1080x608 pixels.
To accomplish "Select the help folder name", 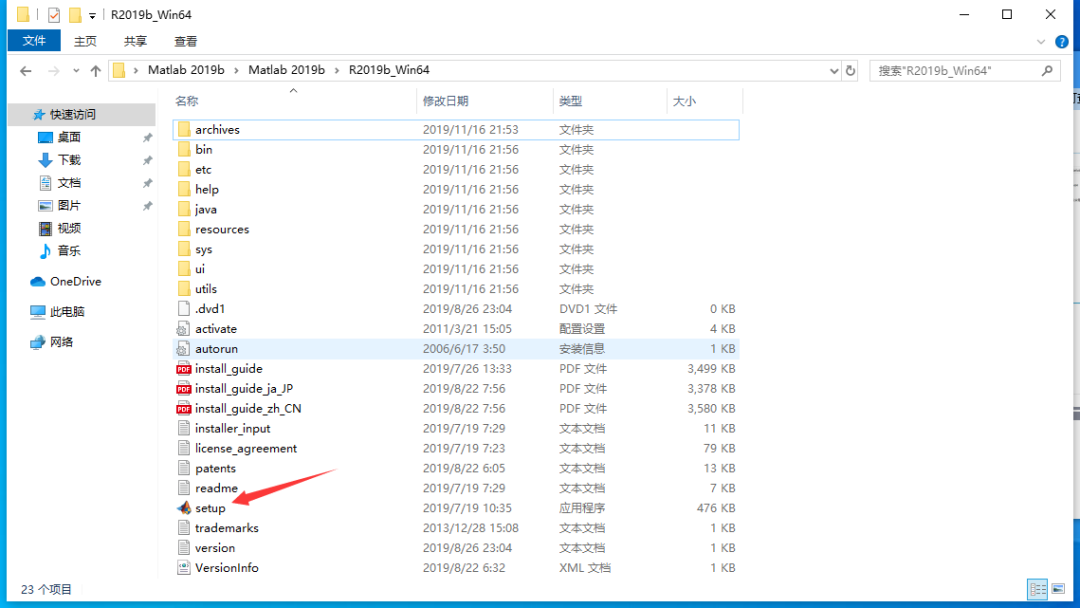I will (207, 189).
